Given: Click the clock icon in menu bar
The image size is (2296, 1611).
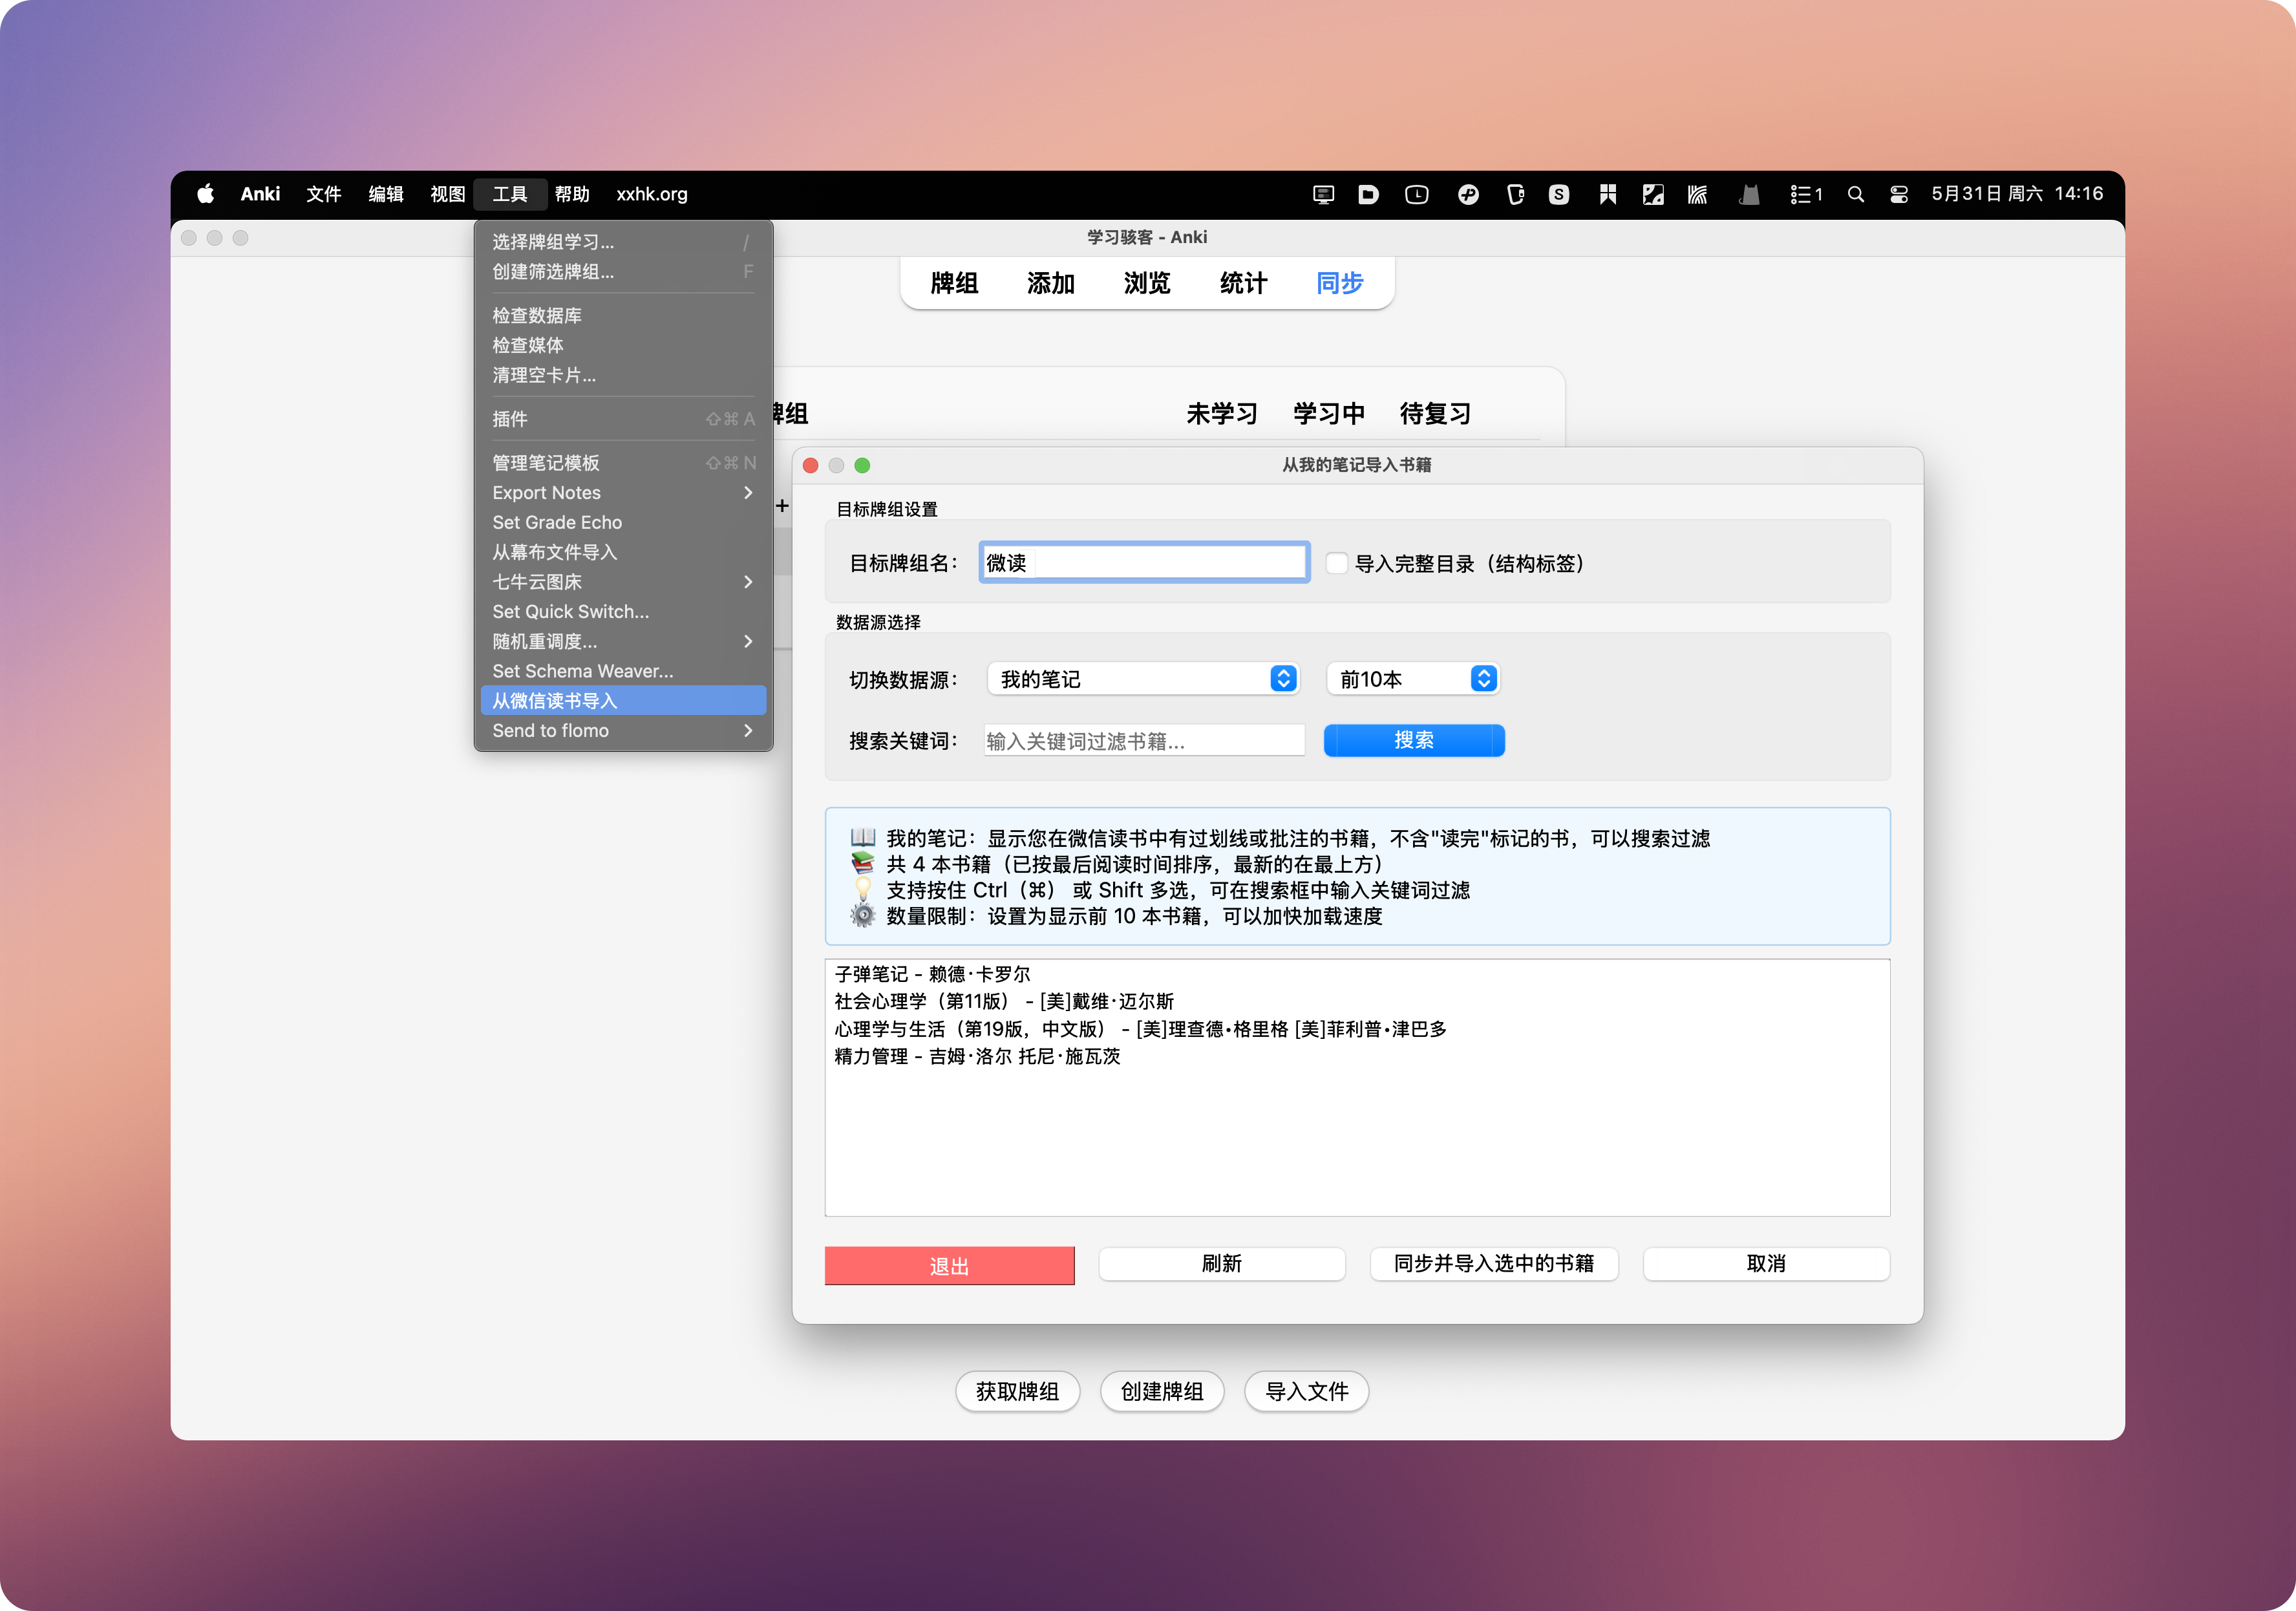Looking at the screenshot, I should pos(1416,194).
